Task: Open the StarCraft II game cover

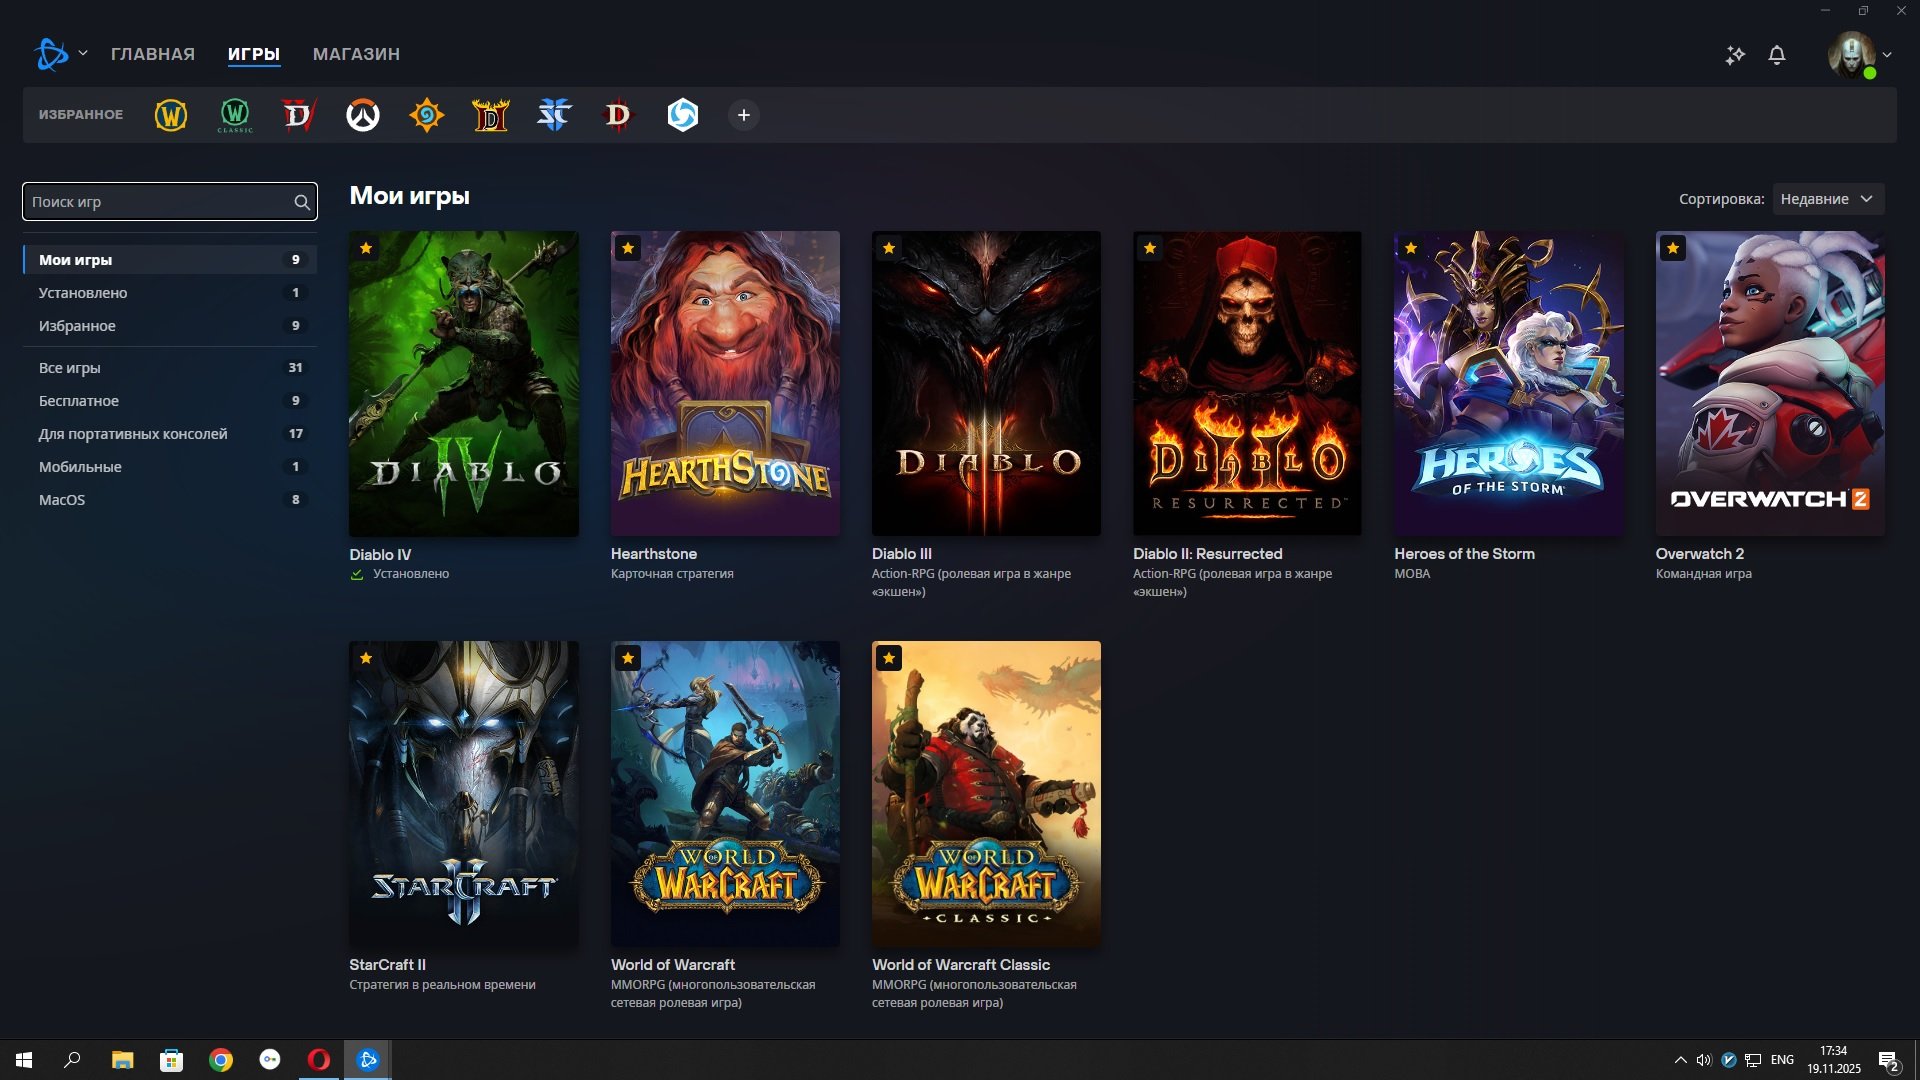Action: click(463, 793)
